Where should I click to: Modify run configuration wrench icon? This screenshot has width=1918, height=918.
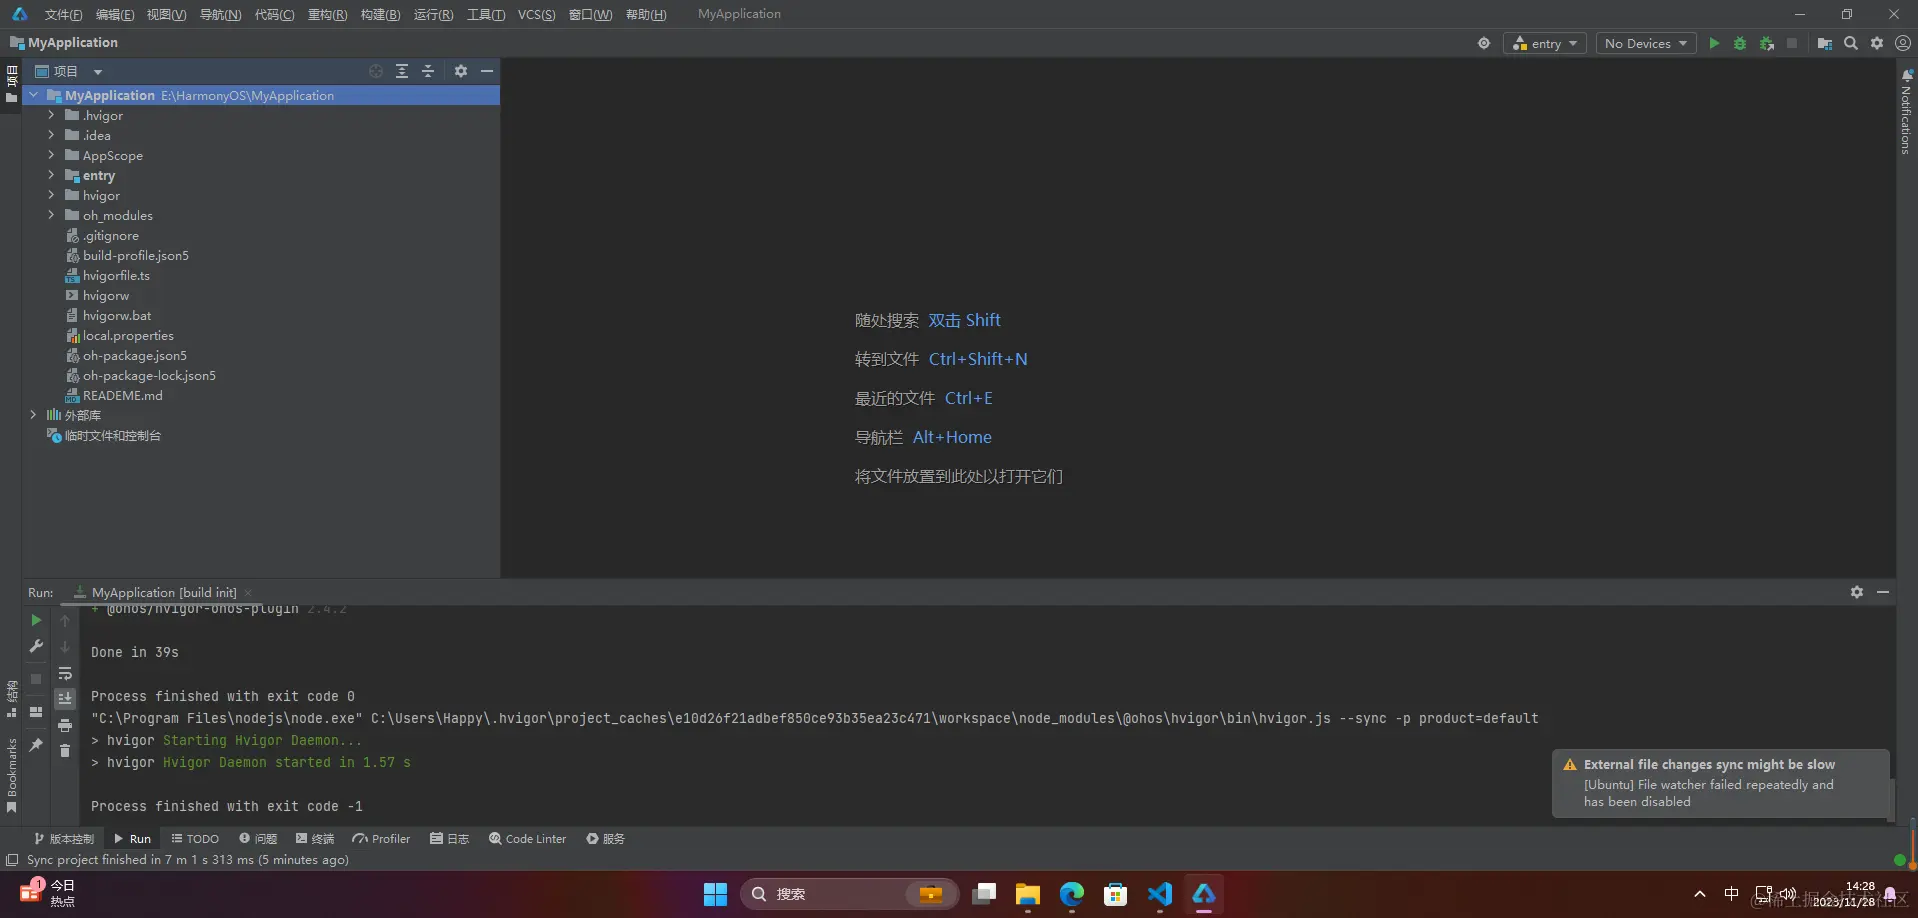tap(36, 646)
